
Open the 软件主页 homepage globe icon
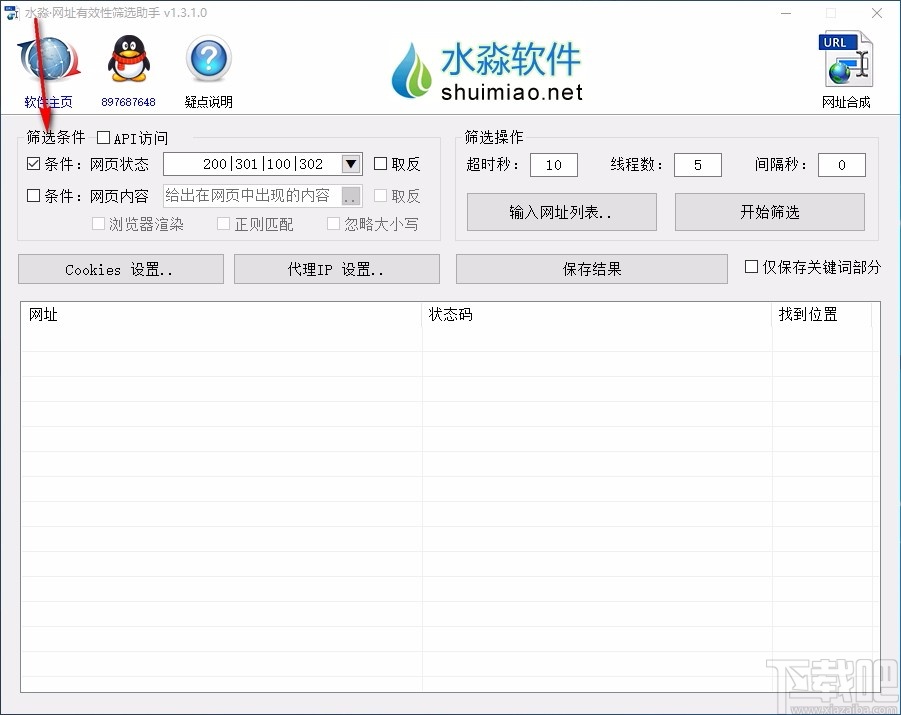[47, 62]
